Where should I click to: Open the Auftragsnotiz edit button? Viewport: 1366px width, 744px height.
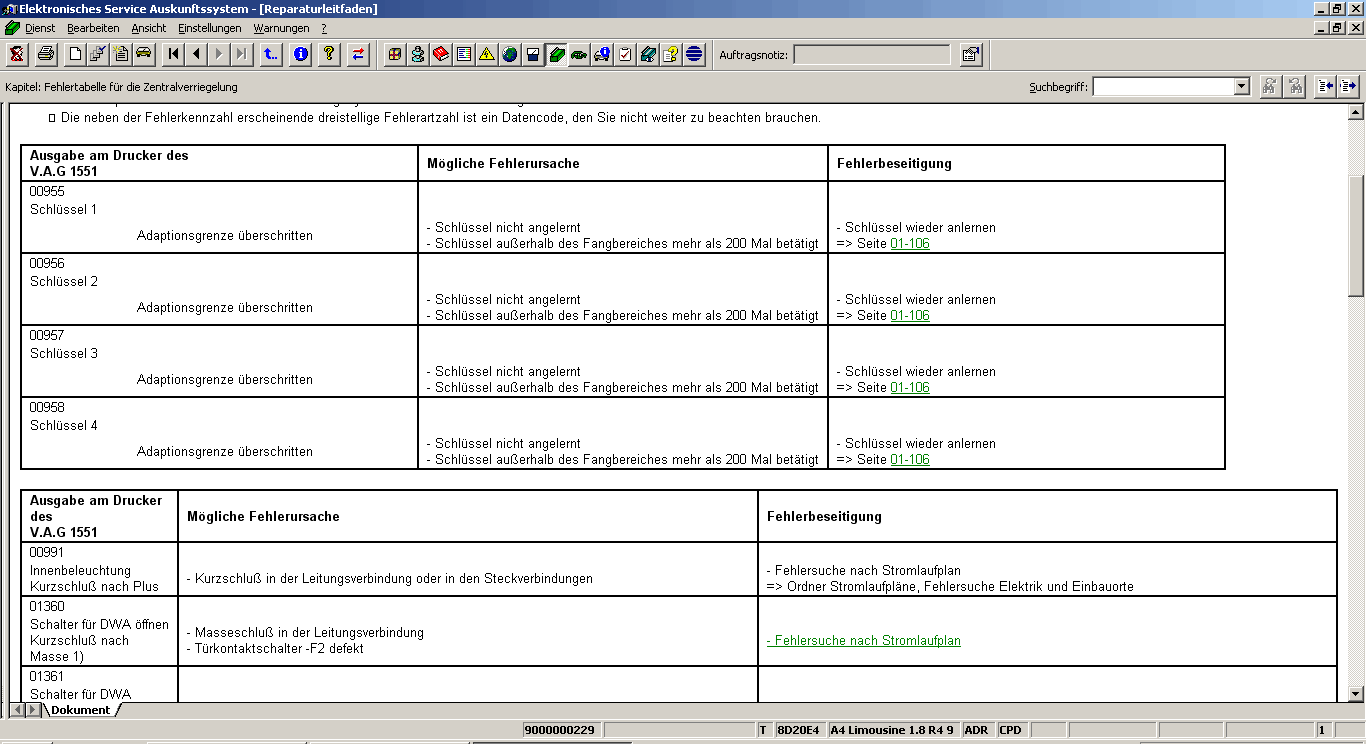970,54
